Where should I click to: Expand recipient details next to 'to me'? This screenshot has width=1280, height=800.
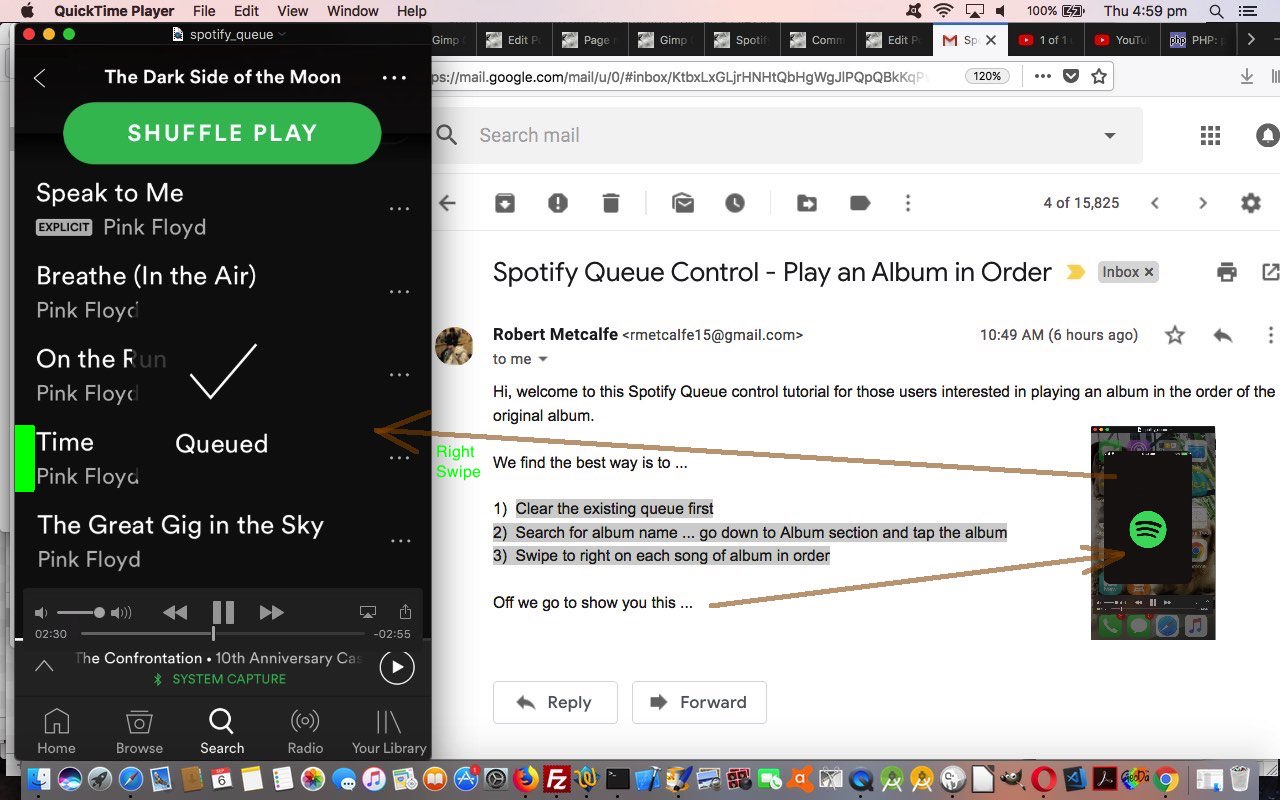543,359
